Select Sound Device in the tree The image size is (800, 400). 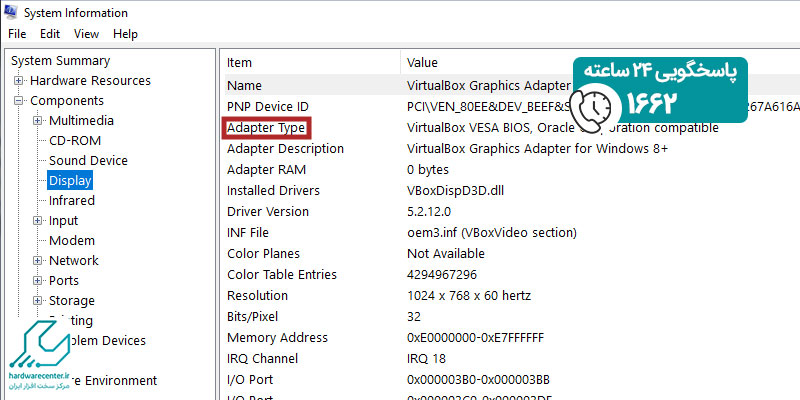click(88, 160)
